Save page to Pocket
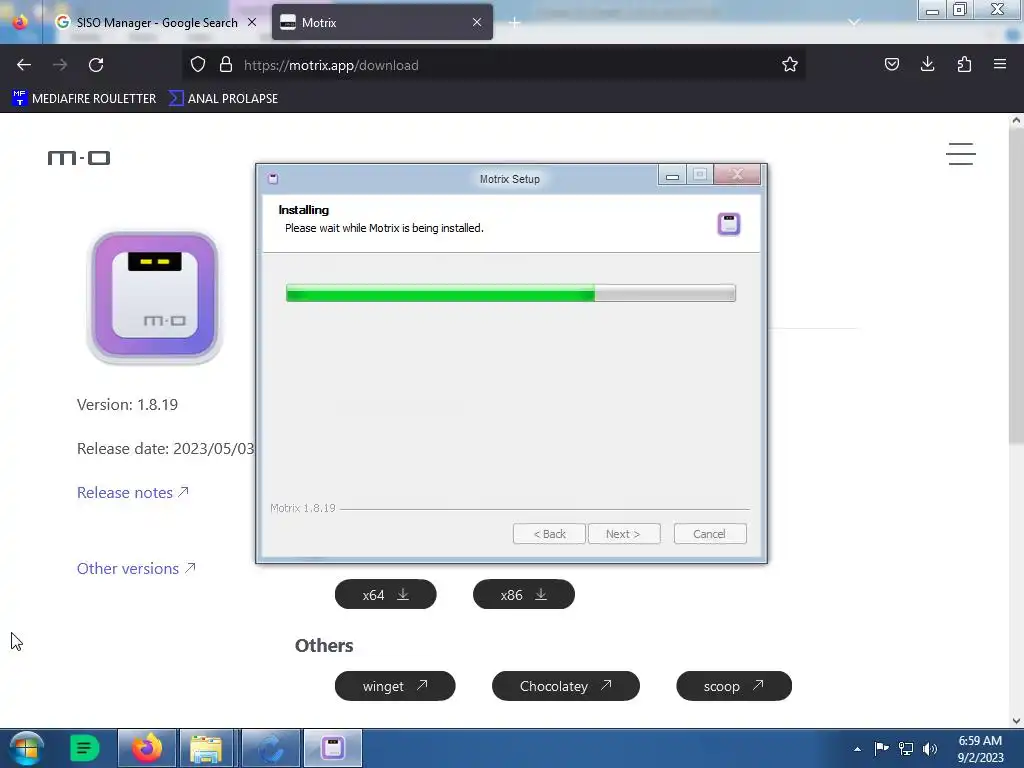 891,65
